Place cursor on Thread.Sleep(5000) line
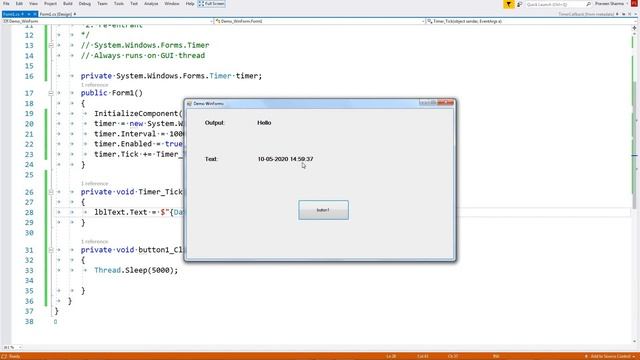This screenshot has width=640, height=360. pyautogui.click(x=136, y=270)
